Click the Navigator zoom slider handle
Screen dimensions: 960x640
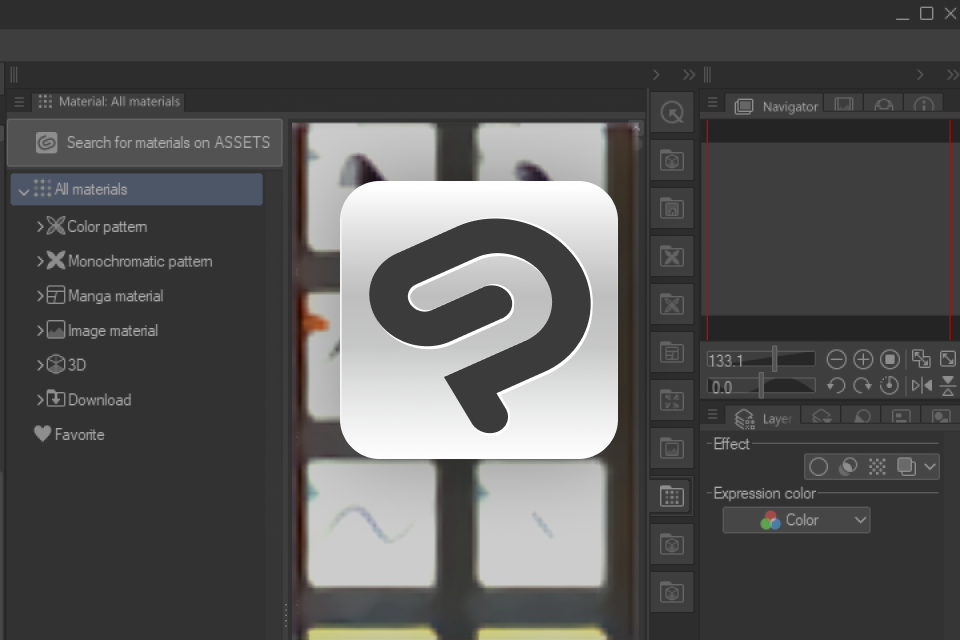(774, 359)
